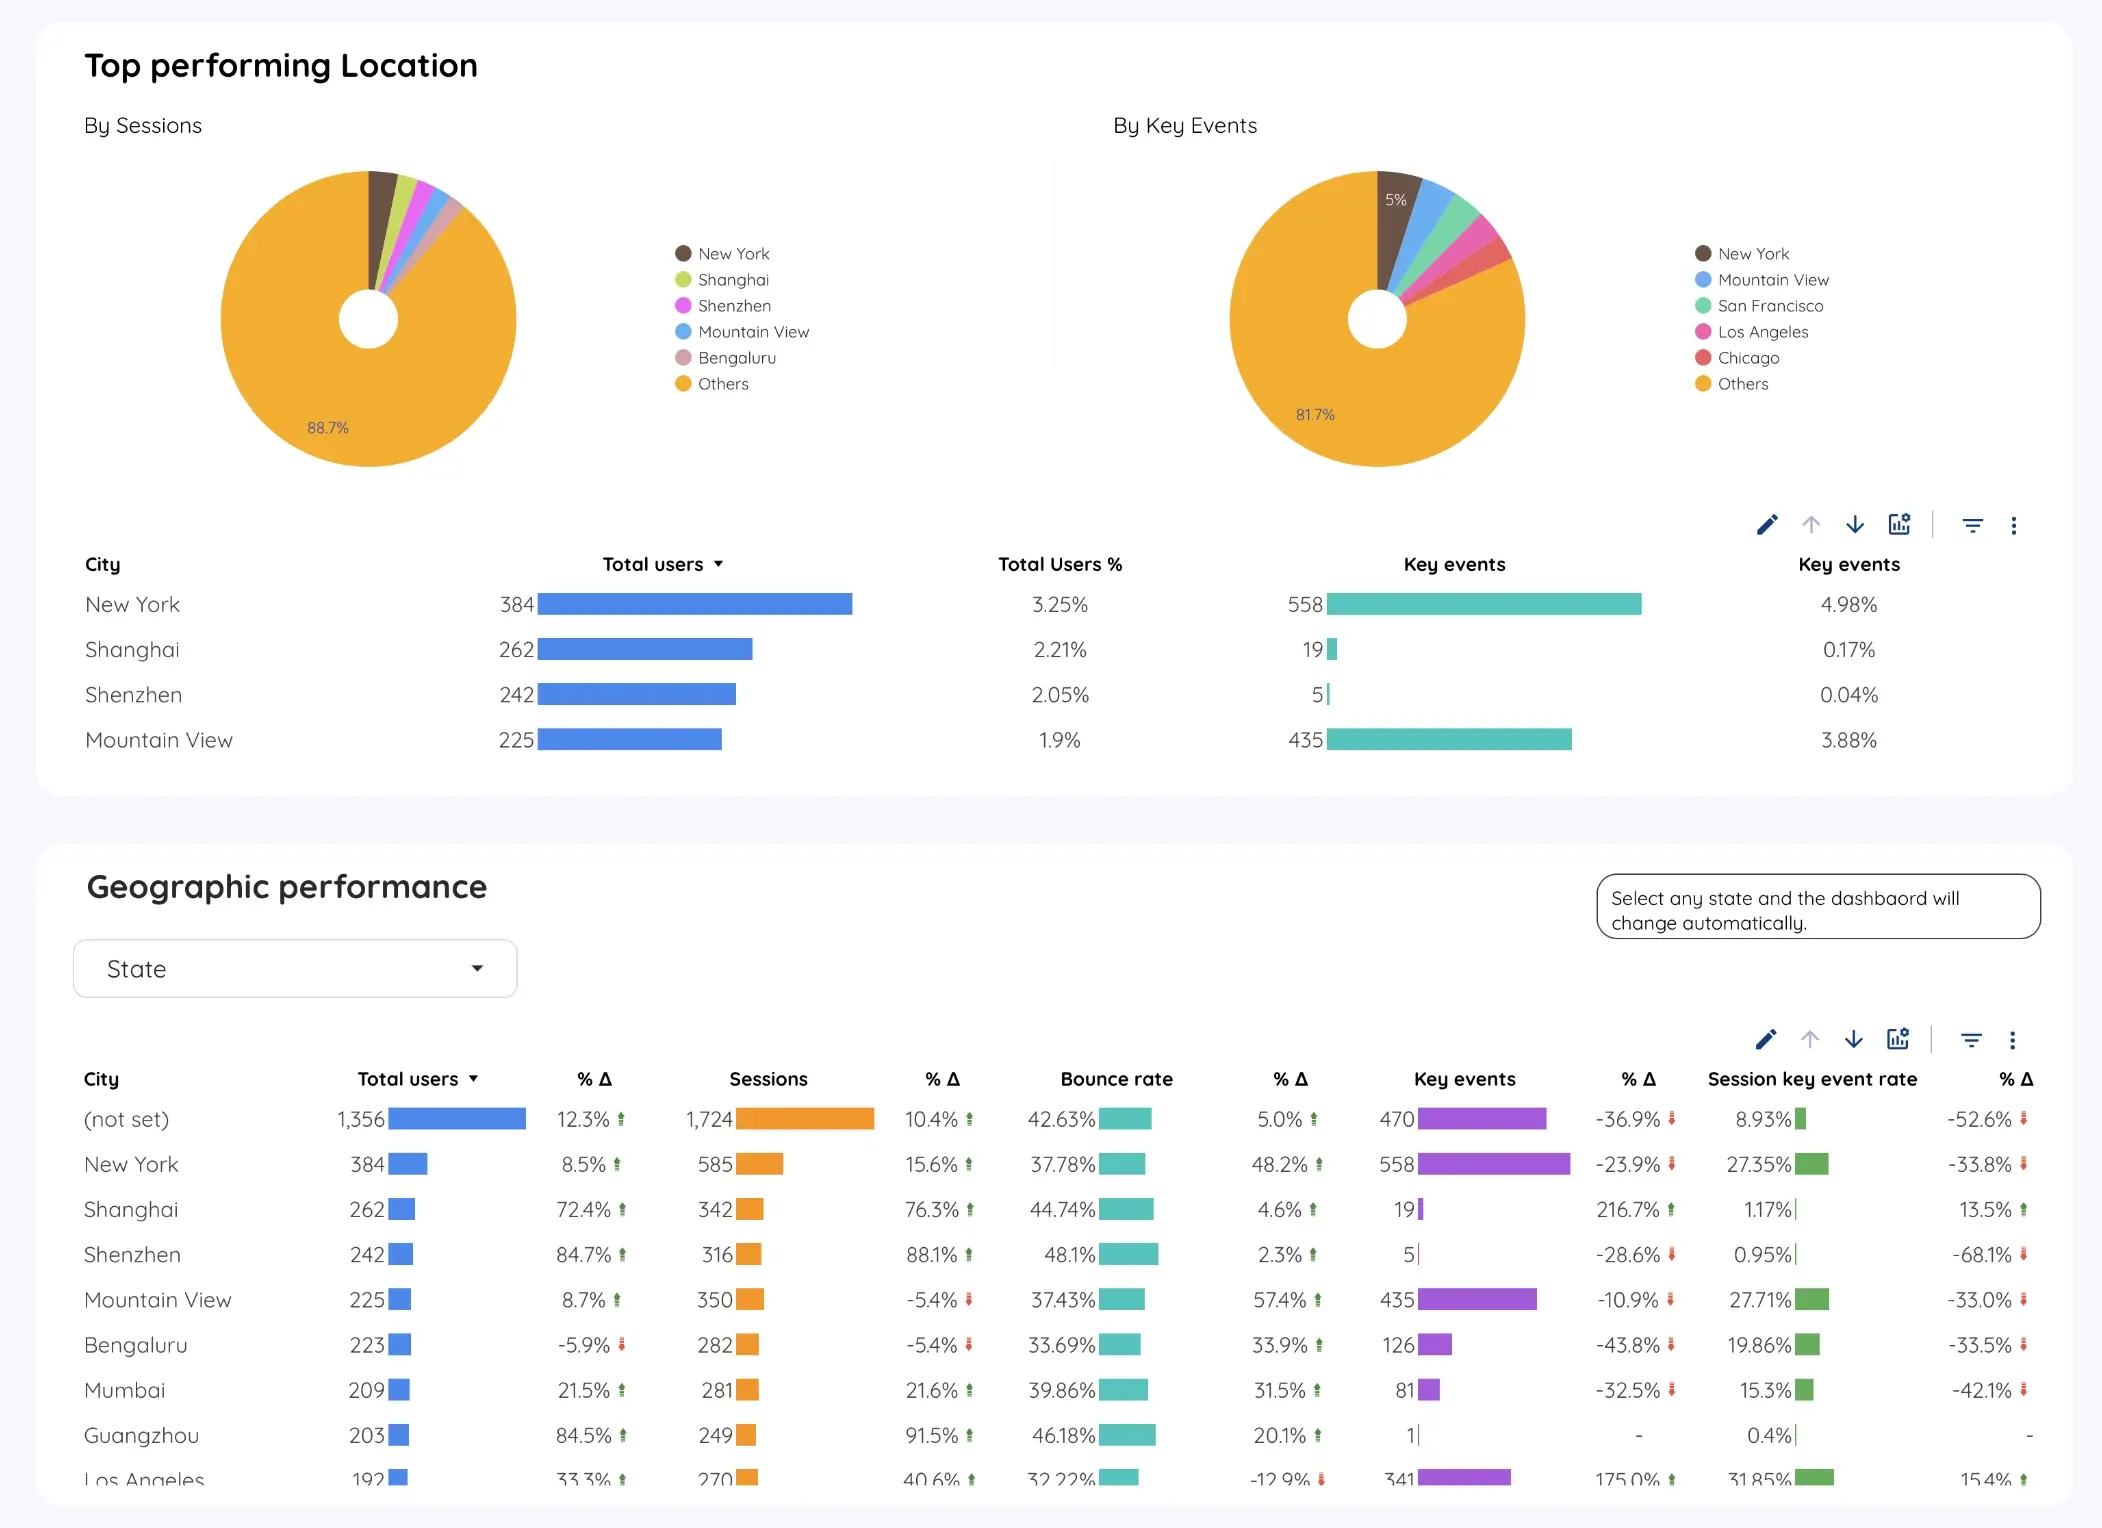
Task: Sort top locations table by Total users
Action: pos(662,564)
